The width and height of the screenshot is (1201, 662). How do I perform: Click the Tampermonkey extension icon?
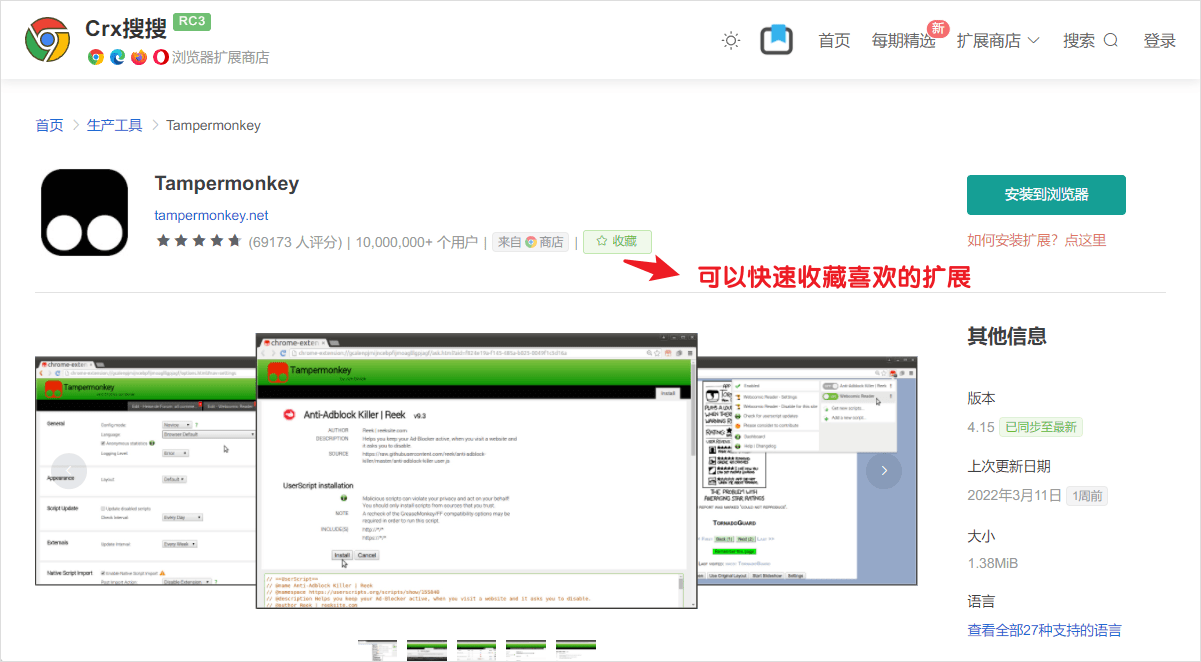point(85,212)
